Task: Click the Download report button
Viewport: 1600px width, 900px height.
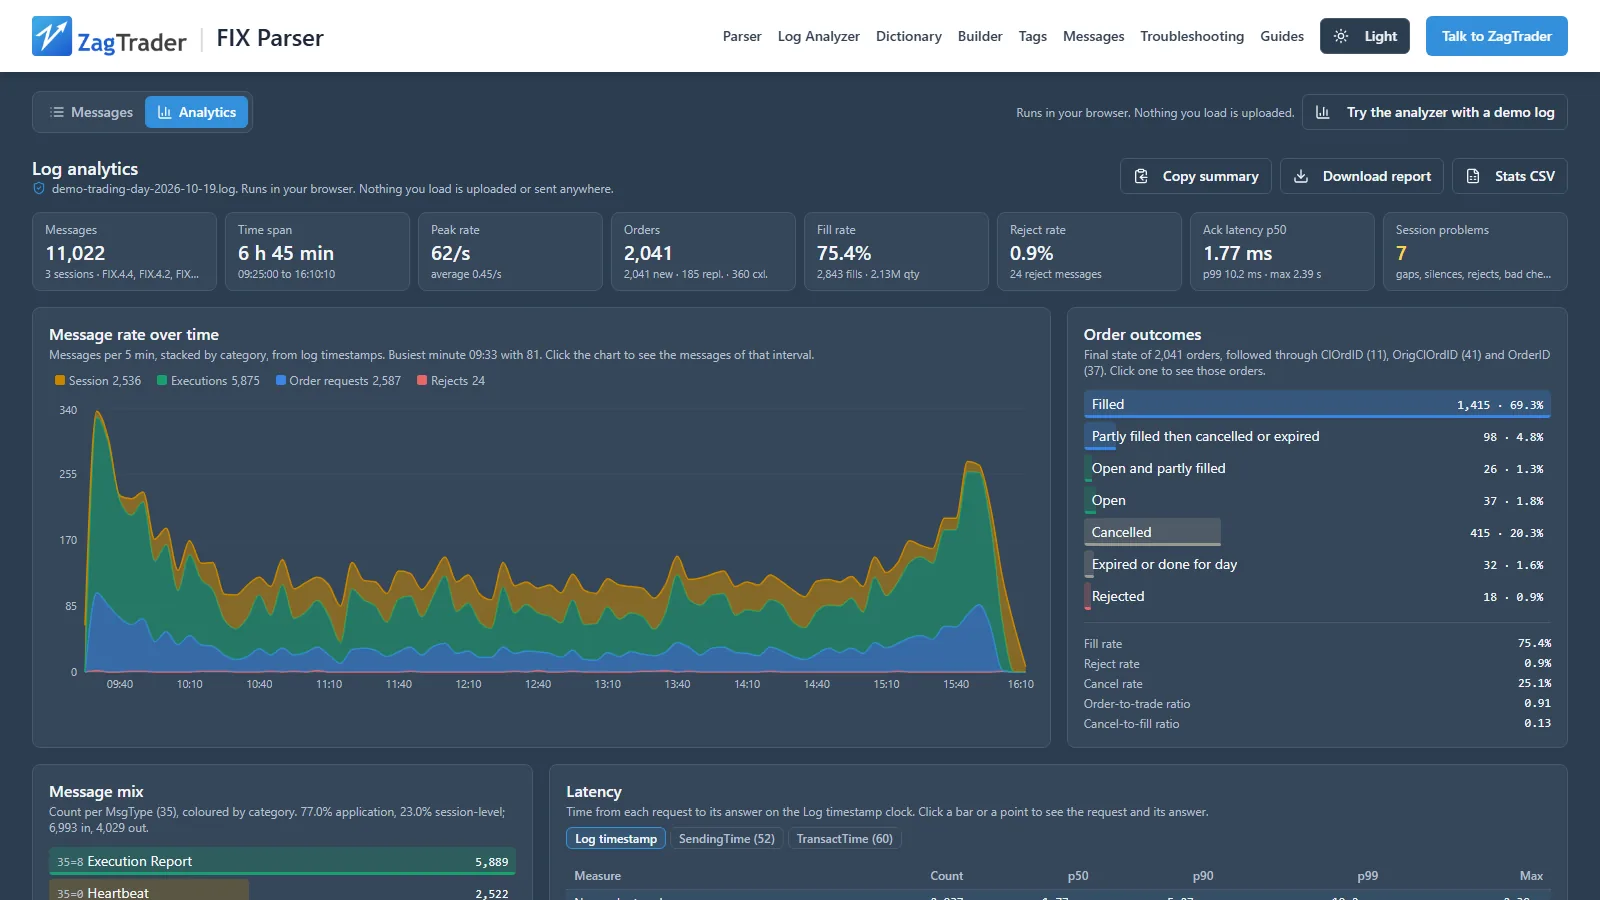Action: (1362, 176)
